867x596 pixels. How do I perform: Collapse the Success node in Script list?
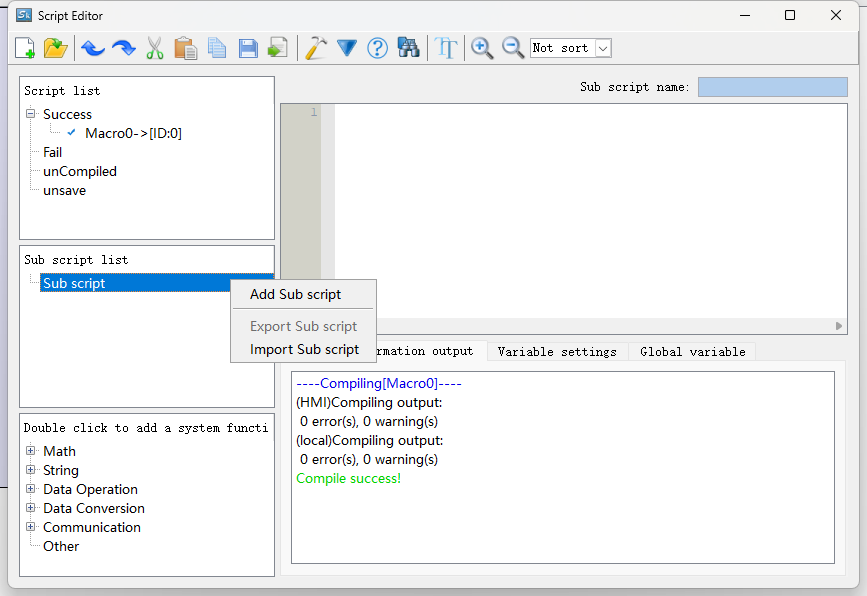(x=31, y=114)
